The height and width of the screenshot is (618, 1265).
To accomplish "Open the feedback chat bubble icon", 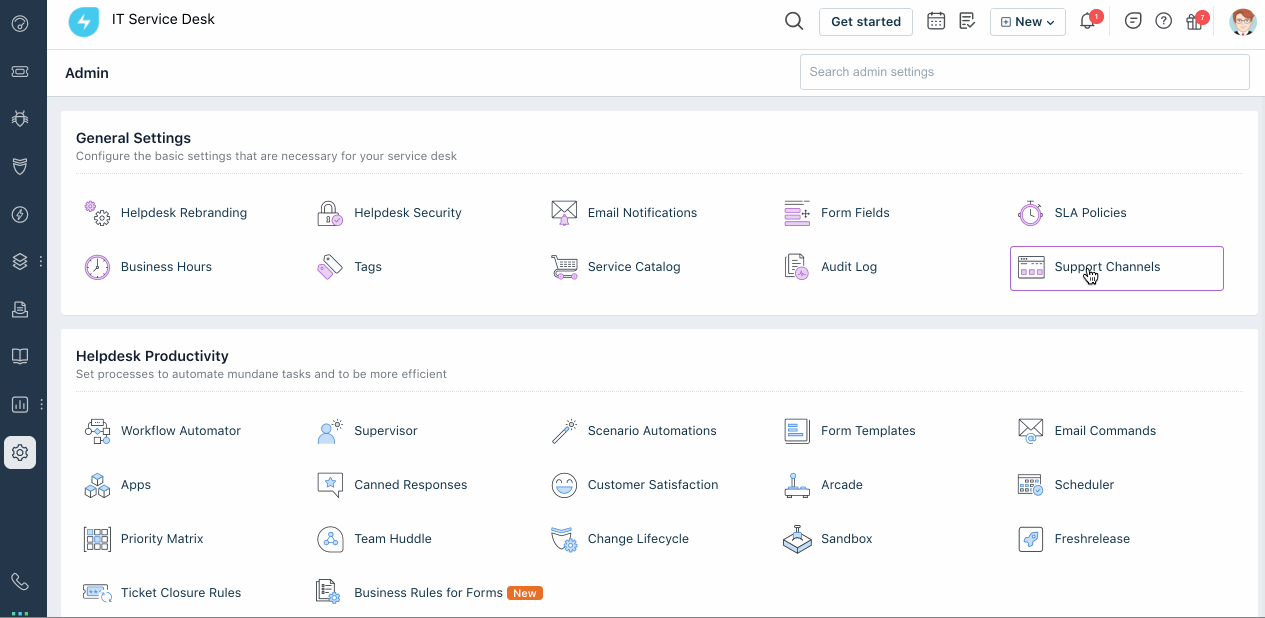I will tap(1133, 20).
